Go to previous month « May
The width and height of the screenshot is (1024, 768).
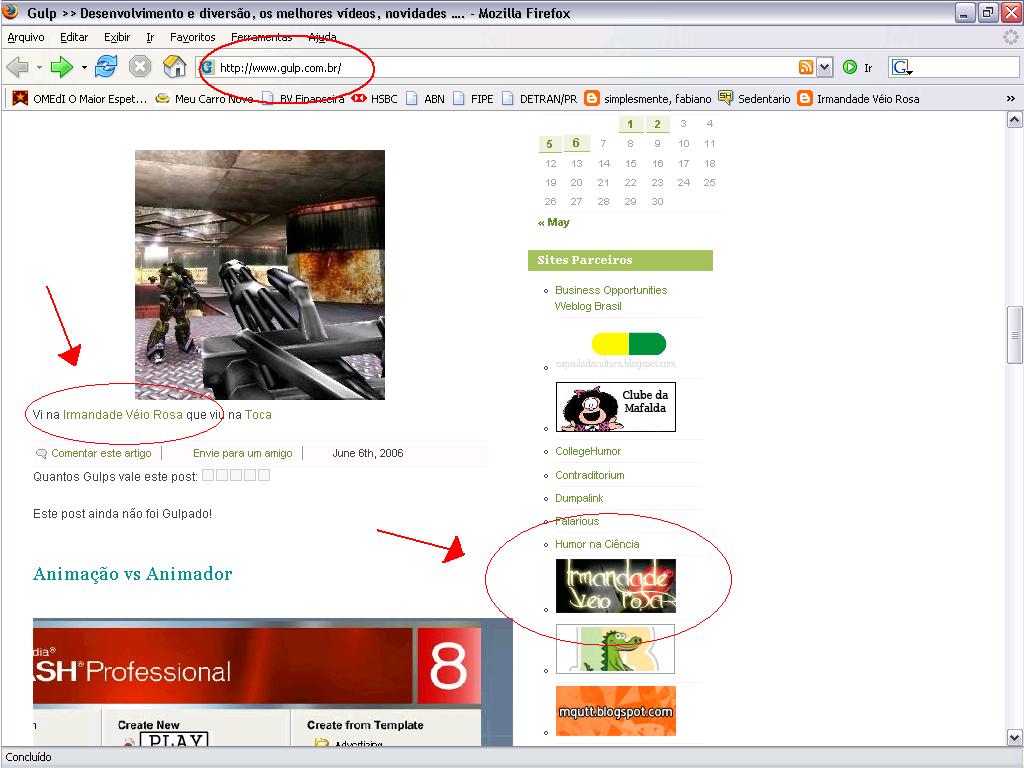click(x=554, y=222)
